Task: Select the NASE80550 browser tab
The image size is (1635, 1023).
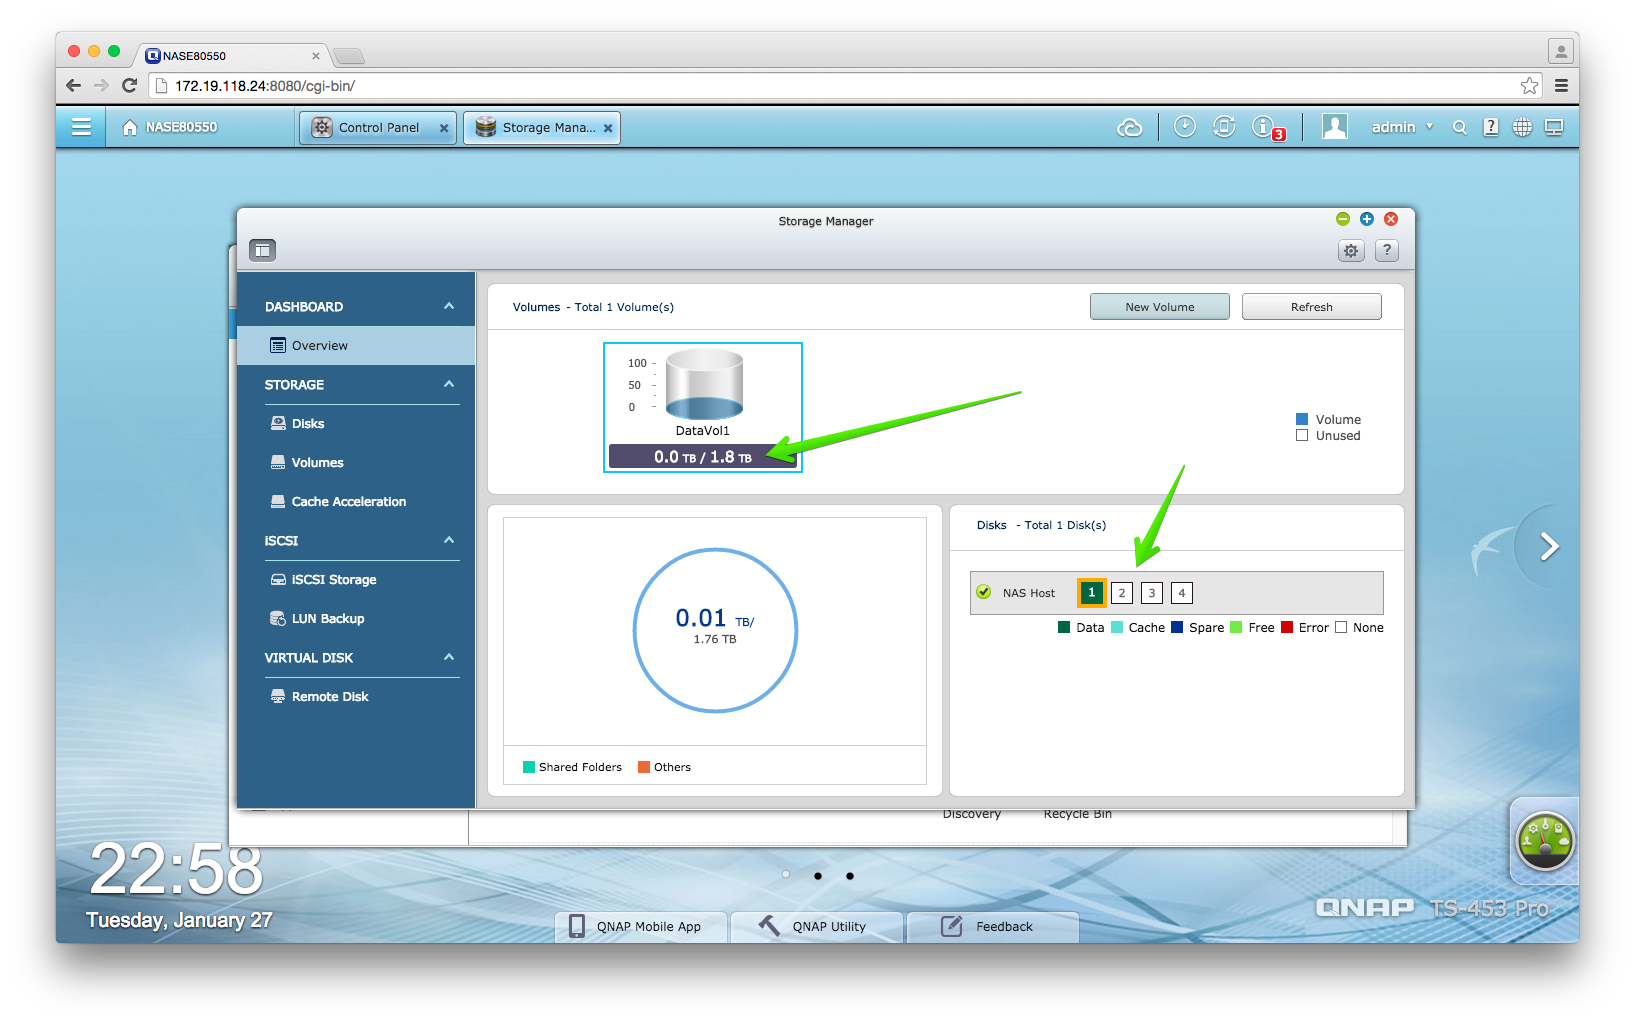Action: tap(233, 56)
